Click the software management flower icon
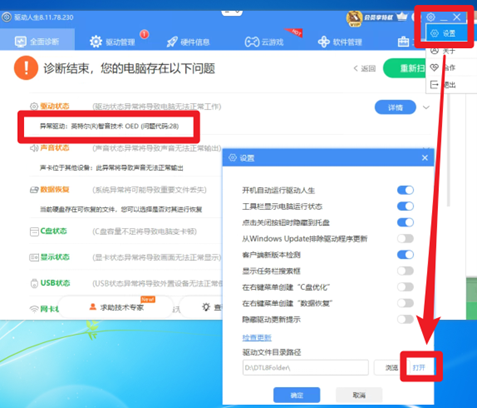 coord(324,42)
